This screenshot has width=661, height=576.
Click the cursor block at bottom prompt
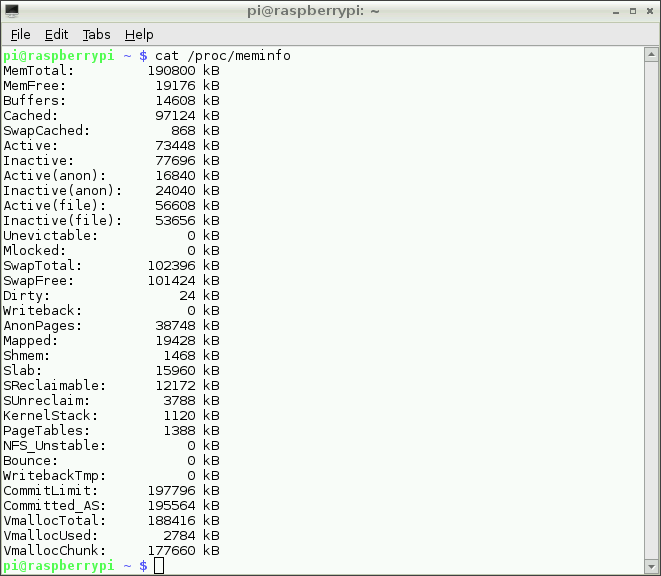pos(159,566)
